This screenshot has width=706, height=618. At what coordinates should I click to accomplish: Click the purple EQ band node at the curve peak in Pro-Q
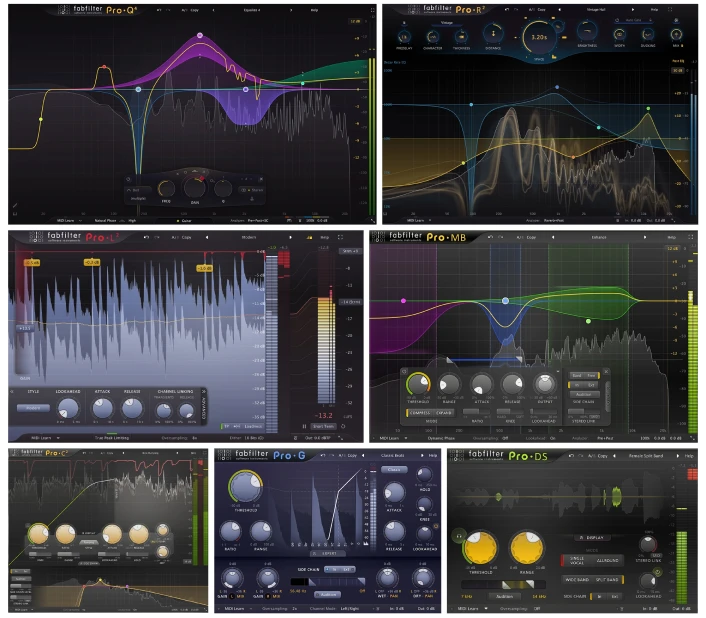(x=200, y=35)
